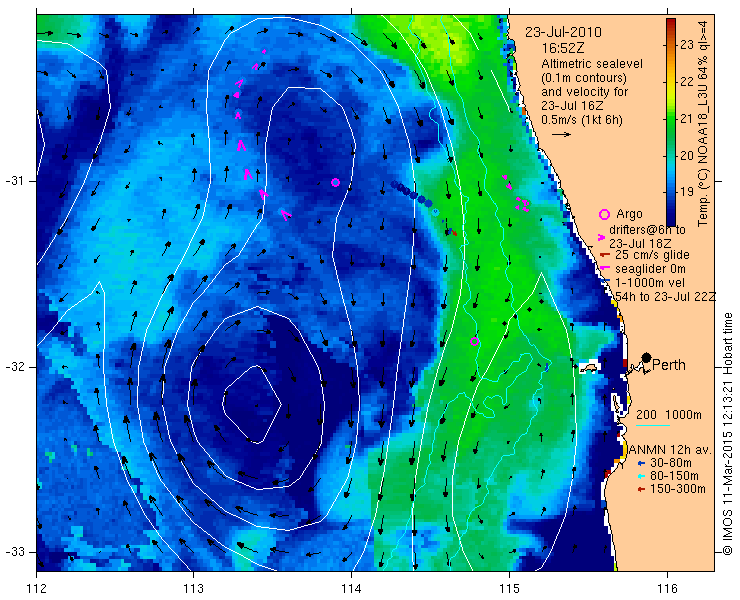Click the black Perth location dot
Viewport: 740px width, 600px height.
click(647, 357)
